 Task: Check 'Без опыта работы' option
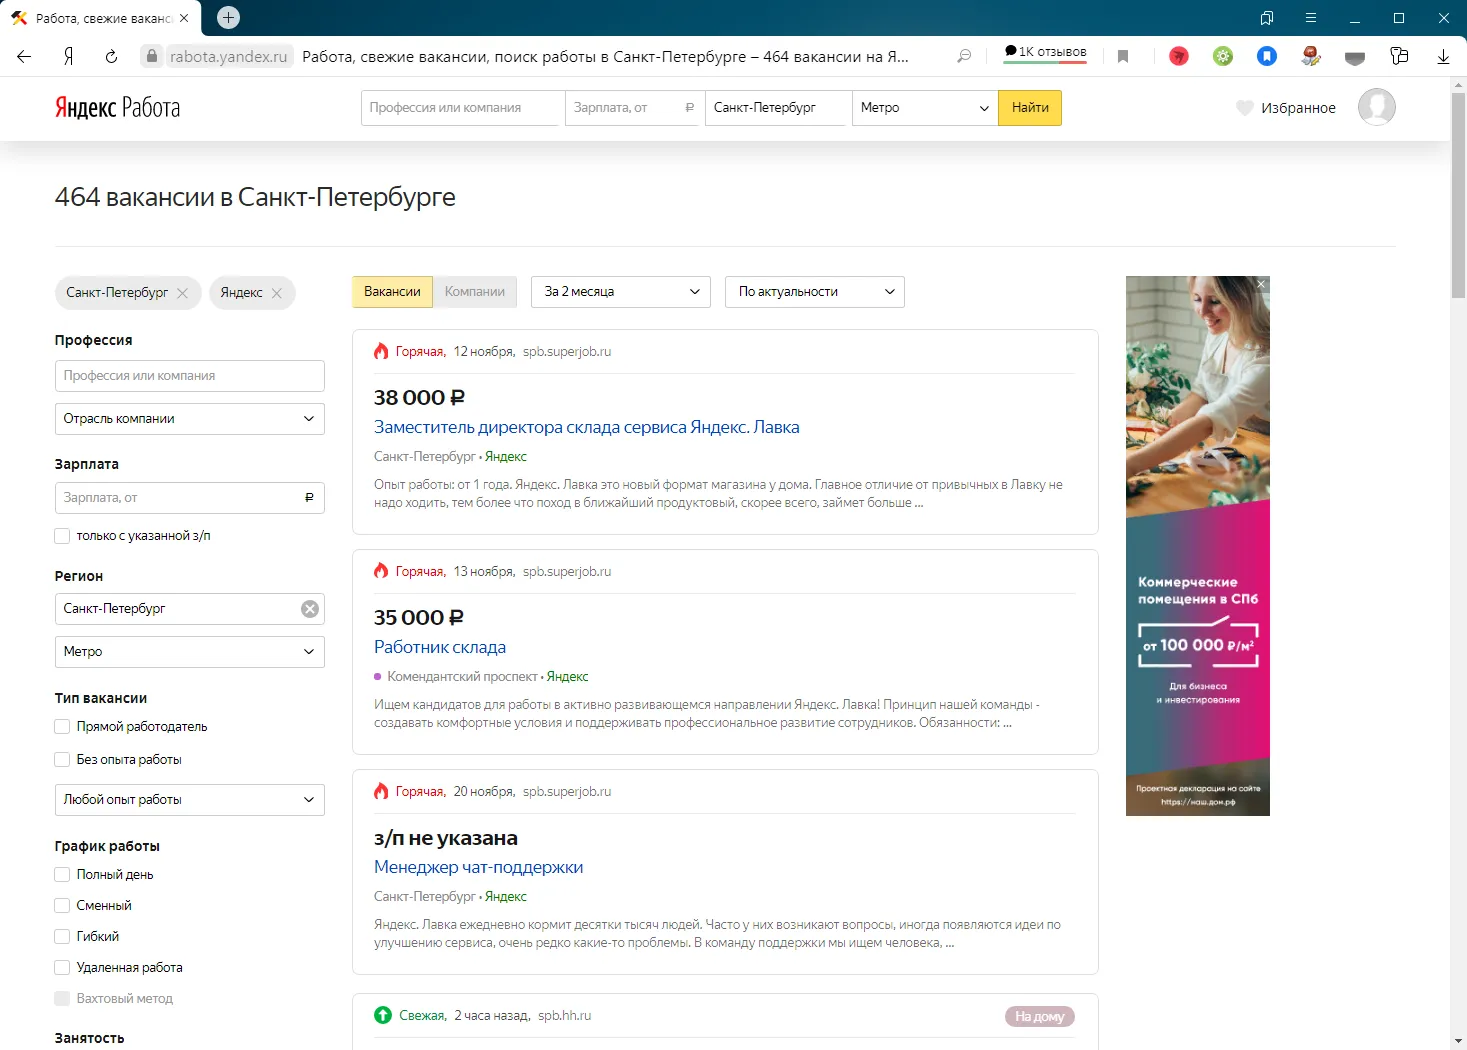tap(62, 760)
